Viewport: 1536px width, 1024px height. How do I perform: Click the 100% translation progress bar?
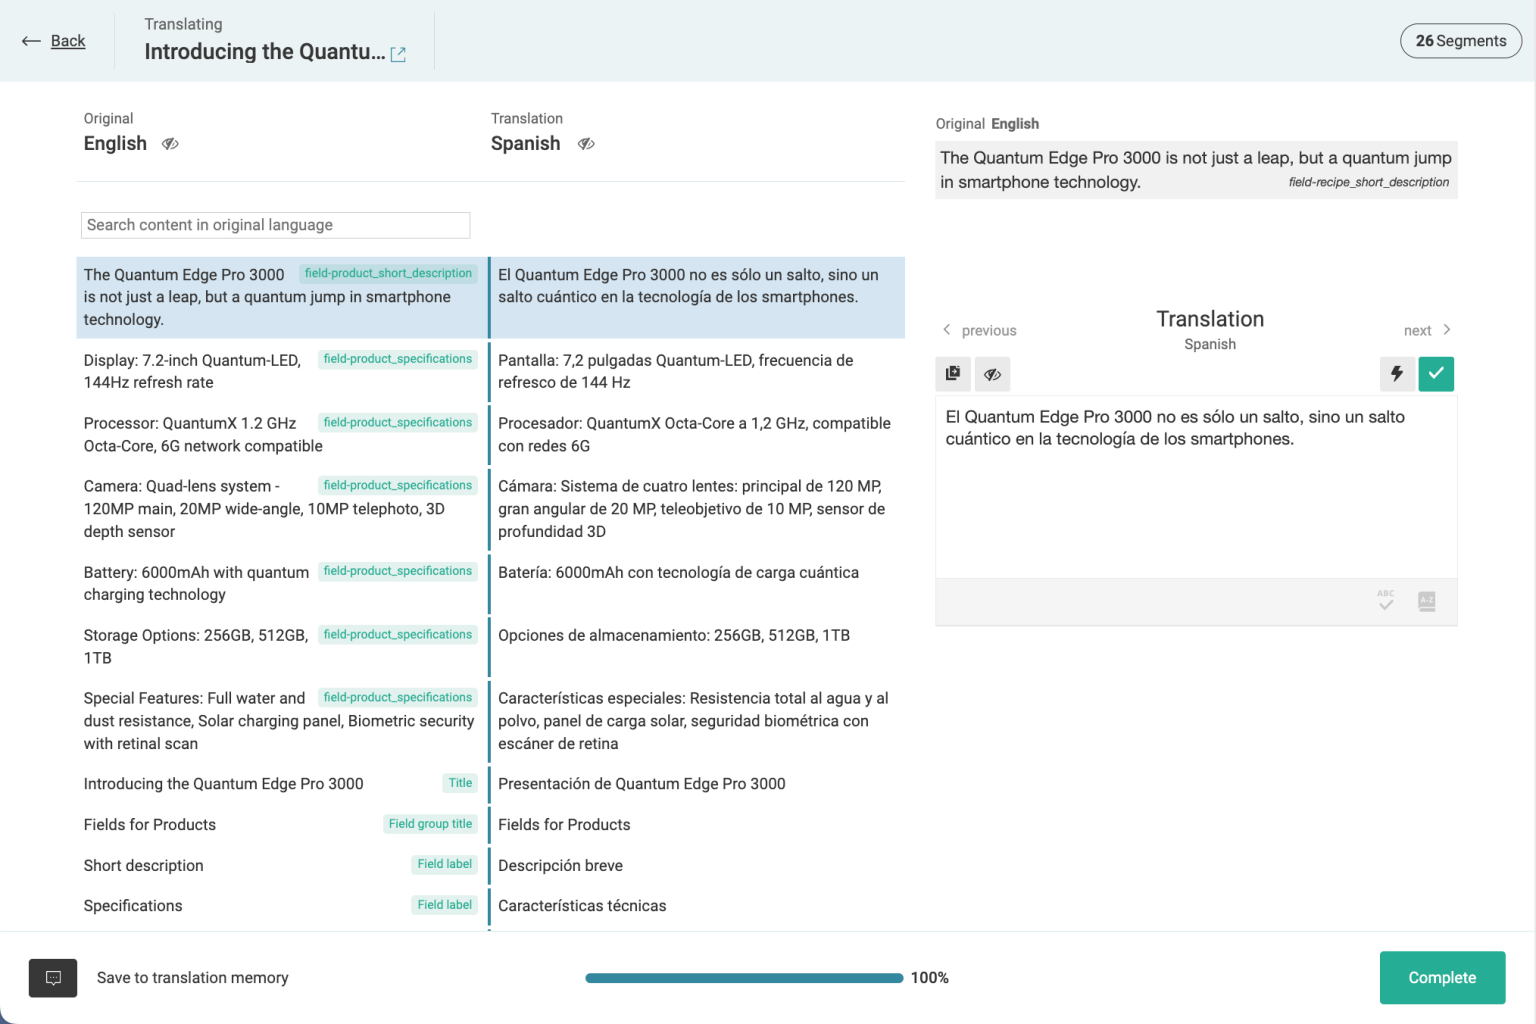click(744, 977)
